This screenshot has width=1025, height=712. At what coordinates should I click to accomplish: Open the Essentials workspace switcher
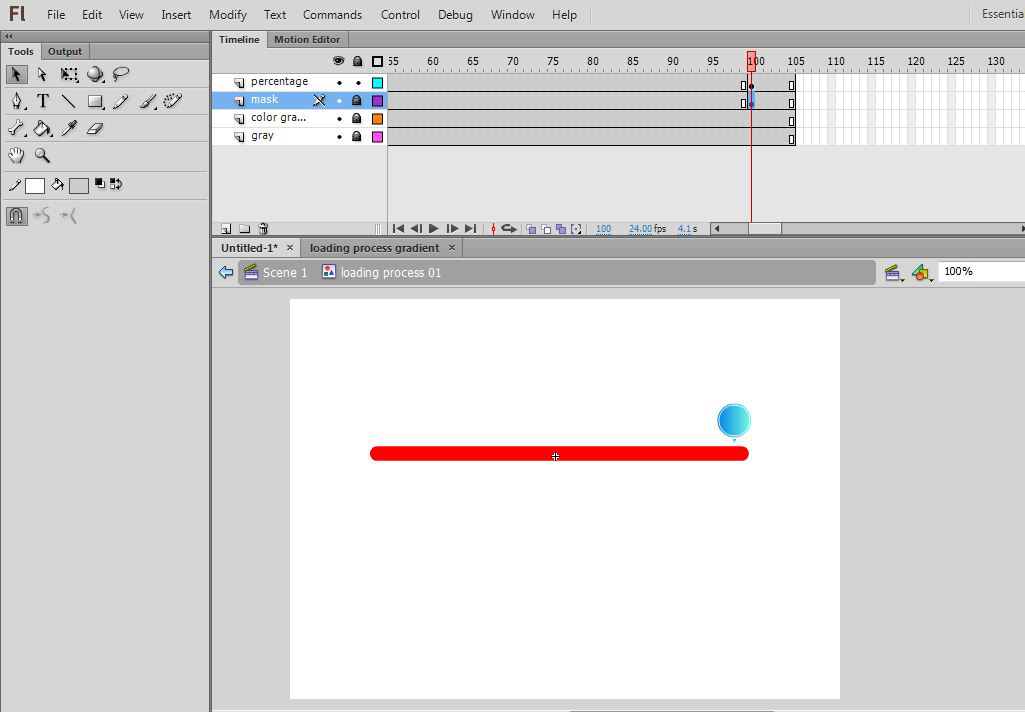tap(1002, 14)
